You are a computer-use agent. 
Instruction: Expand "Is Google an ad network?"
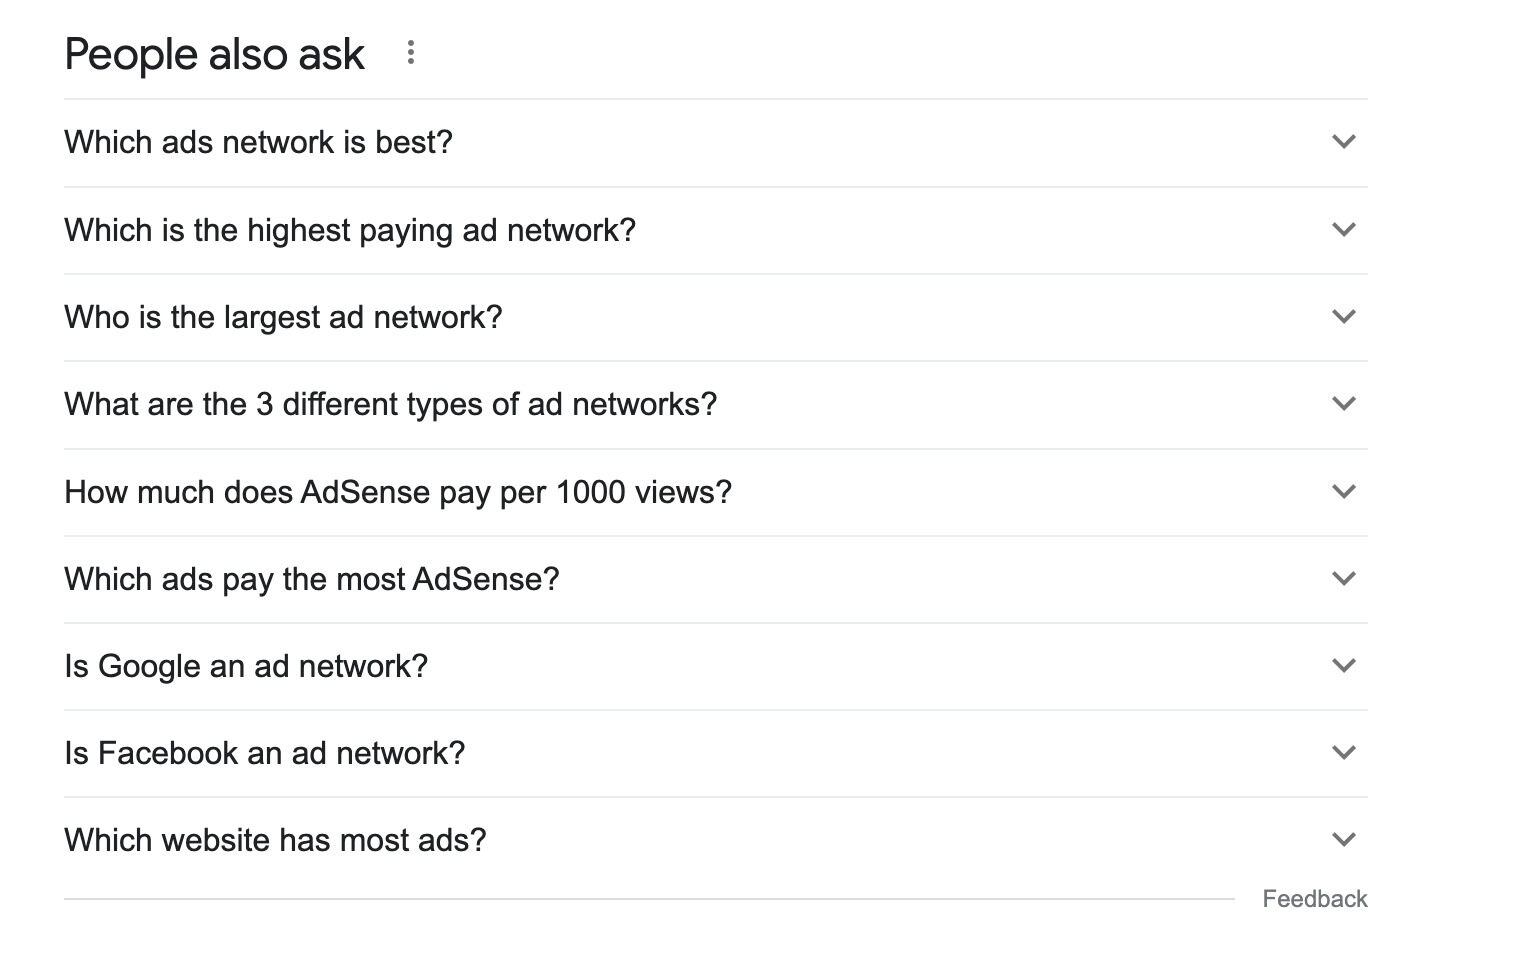[x=1344, y=666]
